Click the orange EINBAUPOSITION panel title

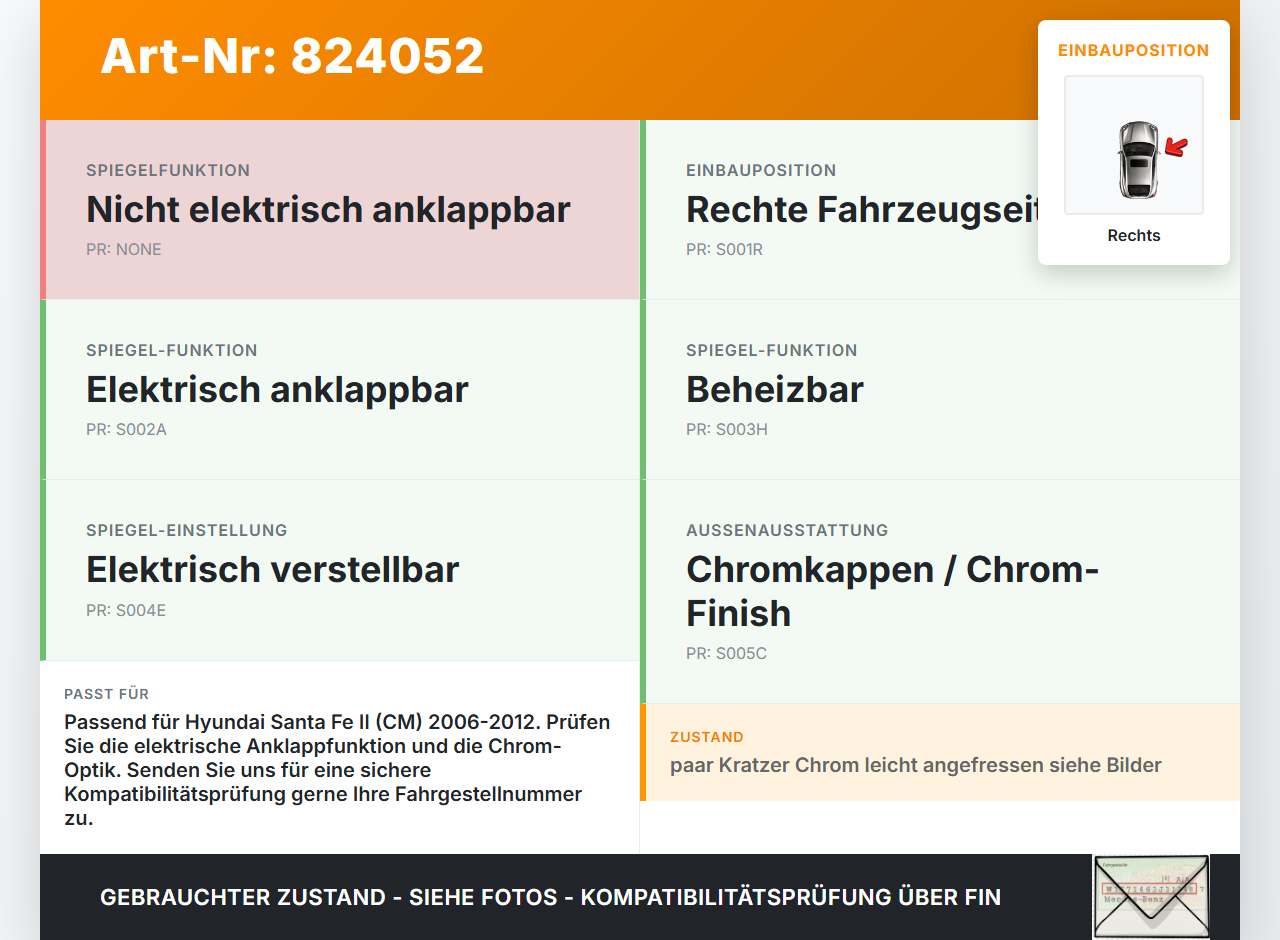(1134, 50)
